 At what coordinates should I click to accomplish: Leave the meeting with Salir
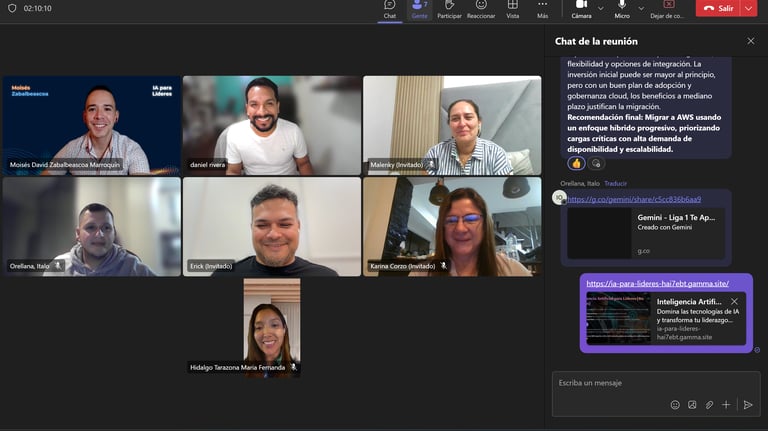(x=718, y=8)
